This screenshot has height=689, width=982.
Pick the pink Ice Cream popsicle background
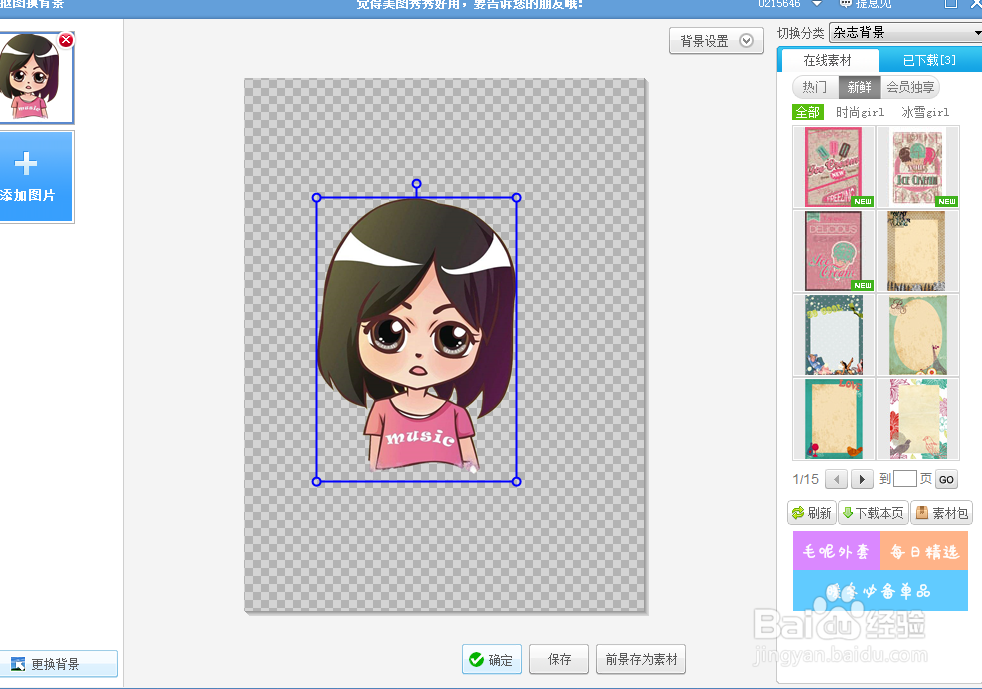834,167
